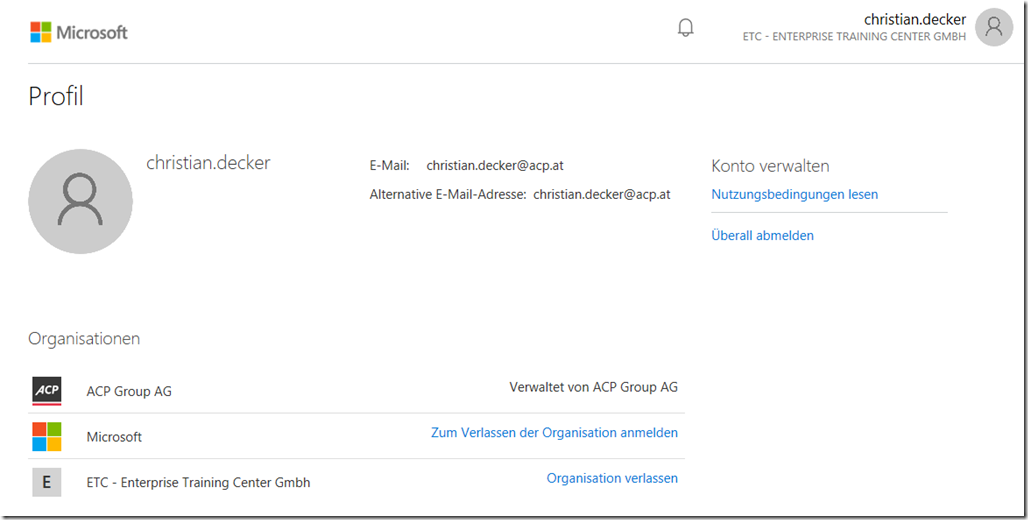Viewport: 1028px width, 520px height.
Task: Select the ACP Group AG organisation name
Action: click(129, 391)
